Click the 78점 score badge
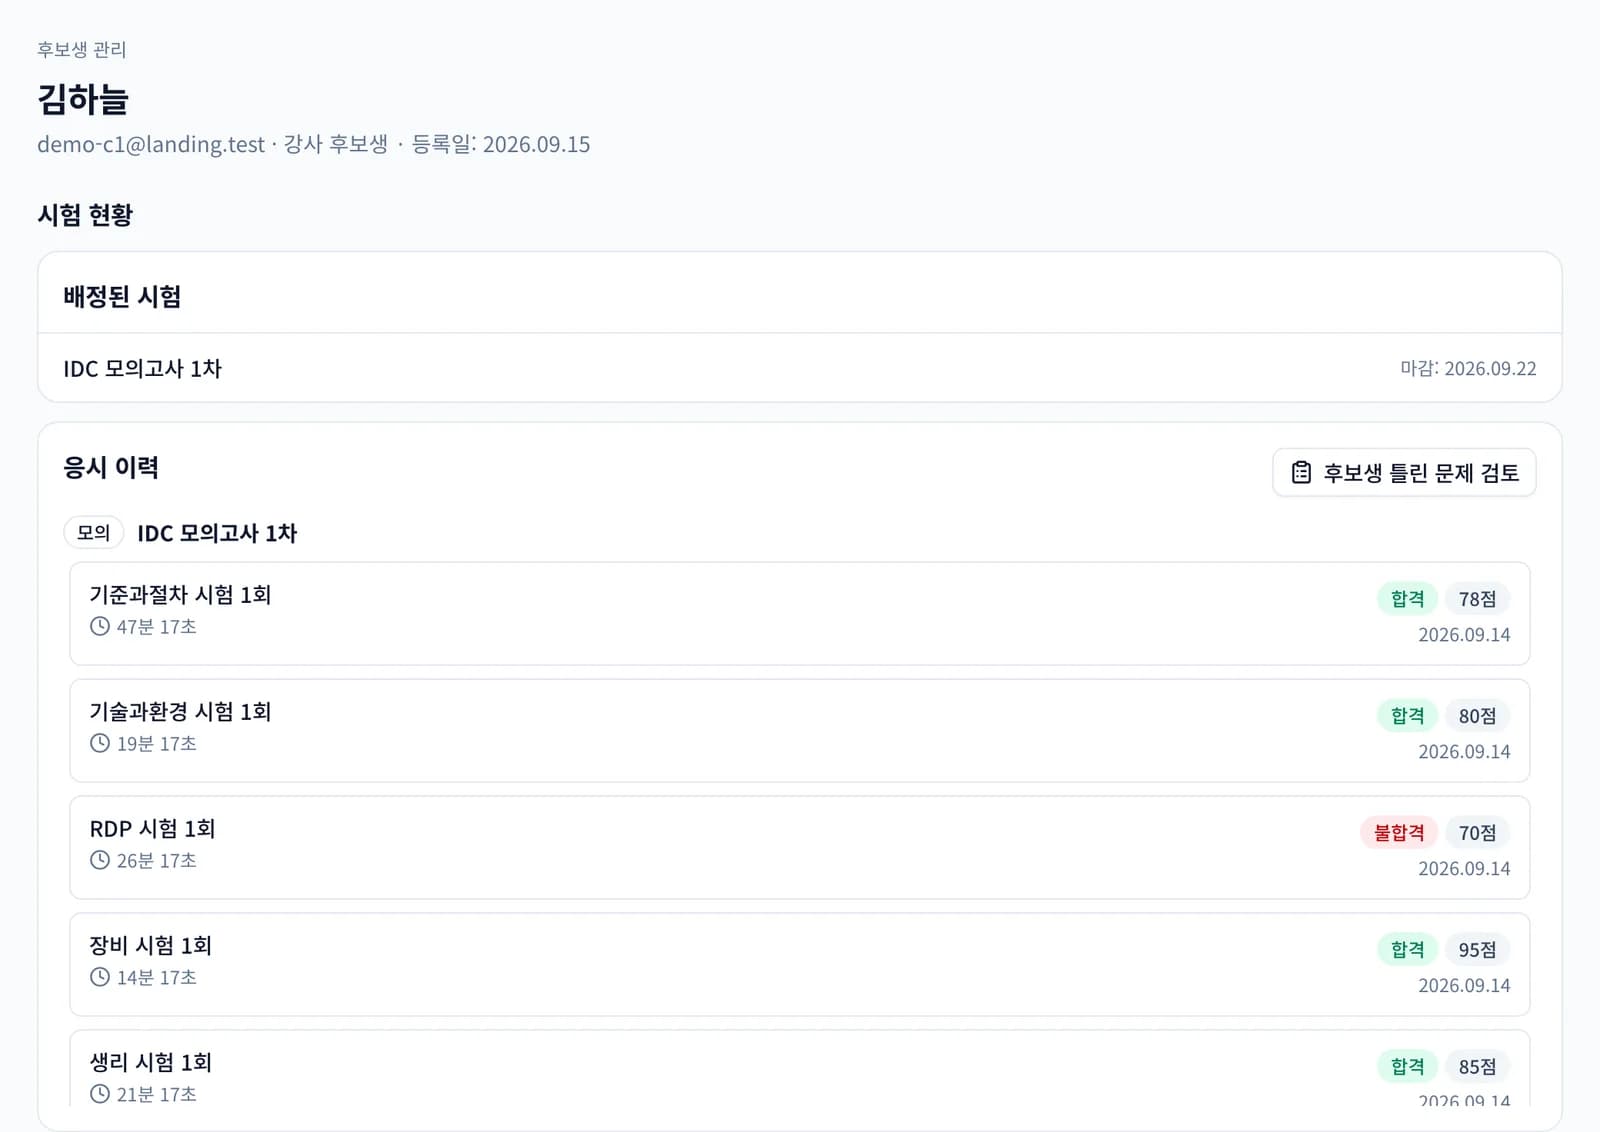The height and width of the screenshot is (1132, 1600). coord(1478,599)
